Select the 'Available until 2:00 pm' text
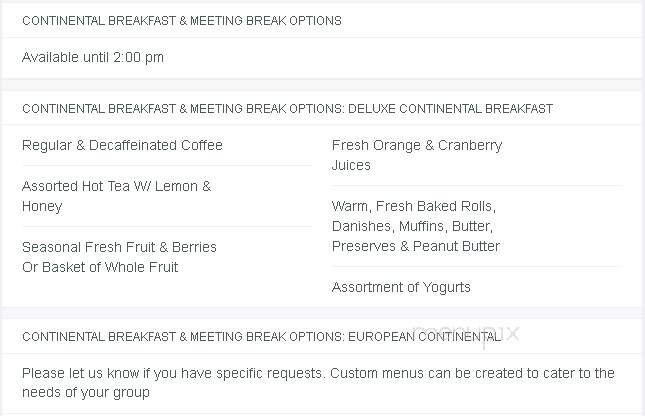The width and height of the screenshot is (645, 416). click(x=93, y=57)
